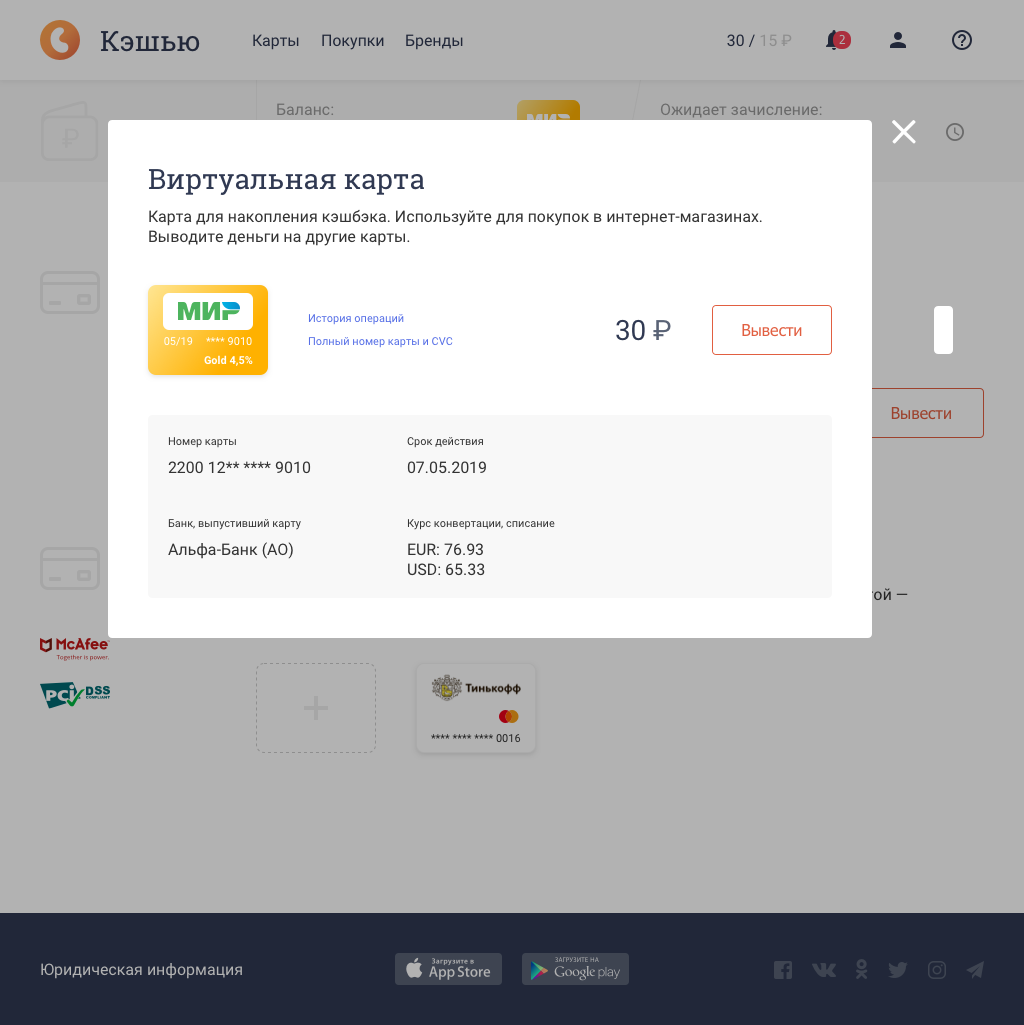
Task: Open Юридическая информация in the footer
Action: (141, 969)
